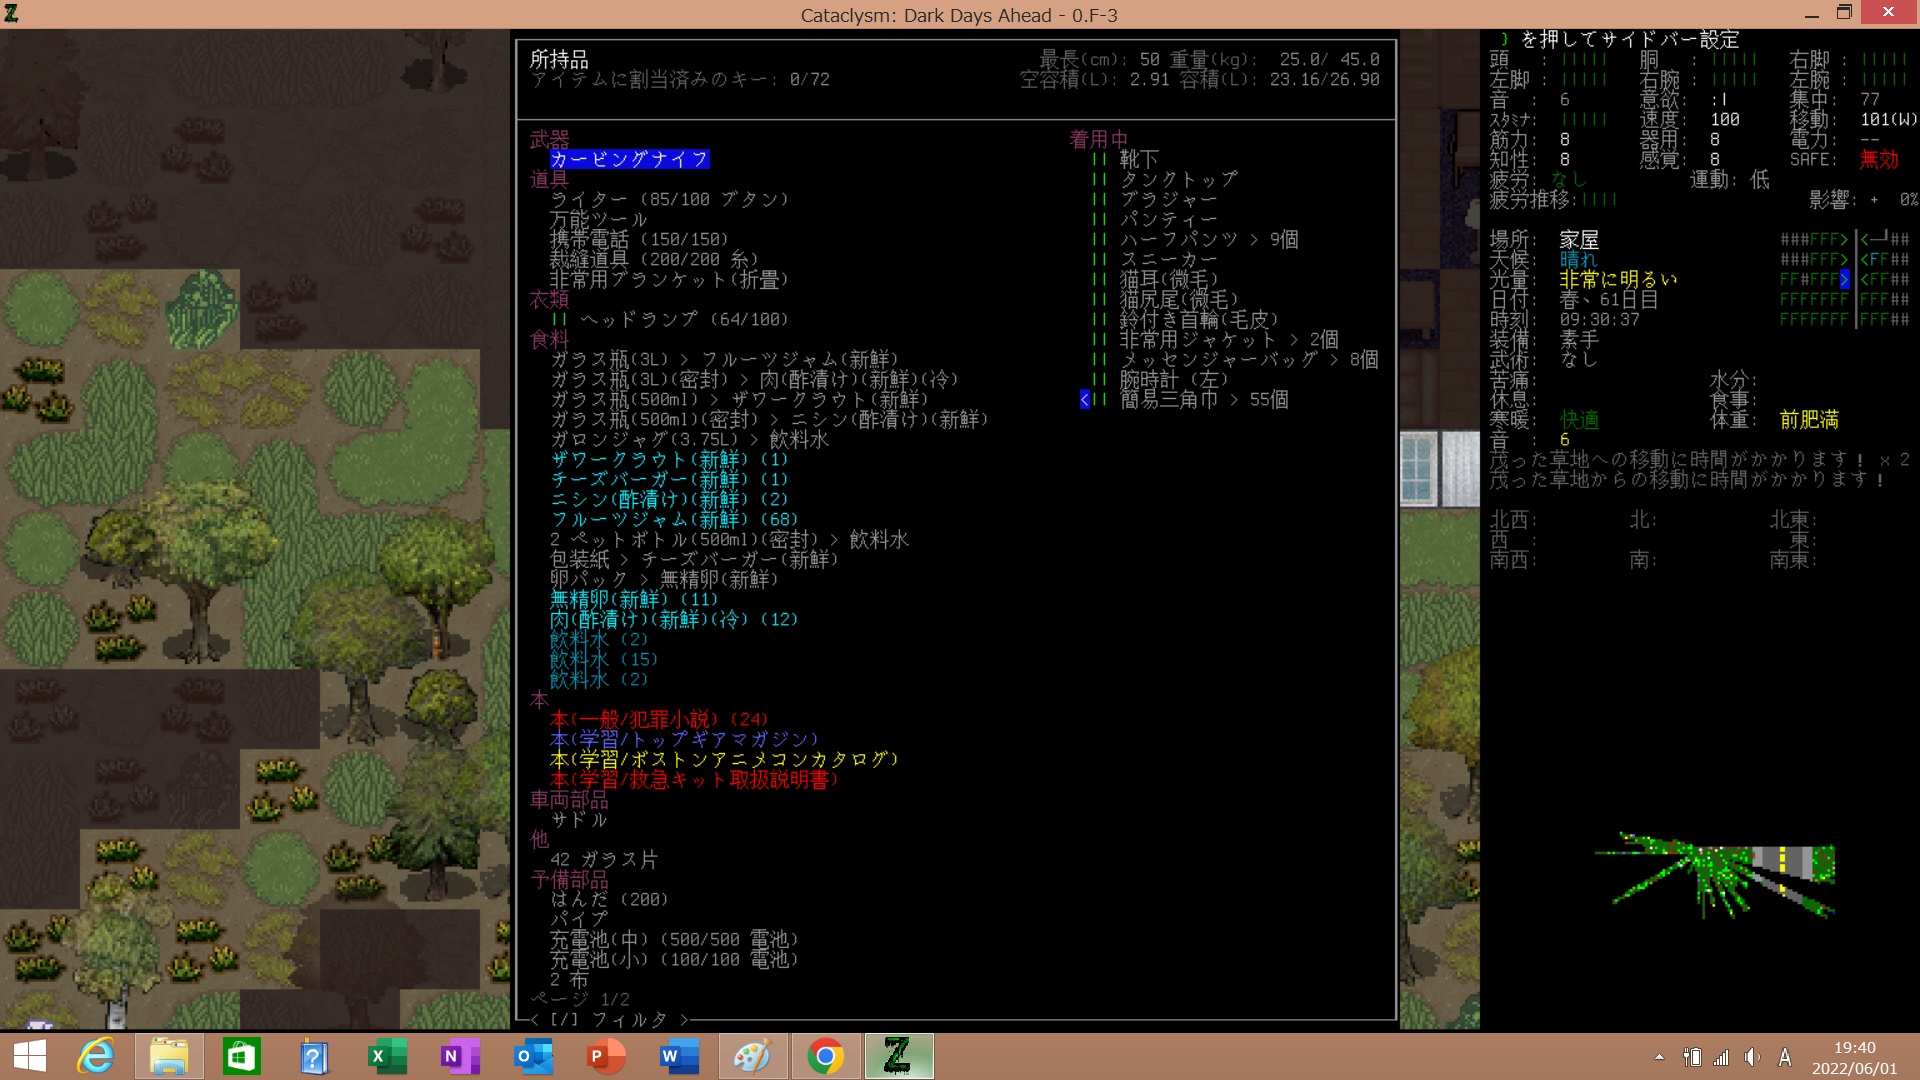The height and width of the screenshot is (1080, 1920).
Task: Click the Windows Start button
Action: coord(30,1056)
